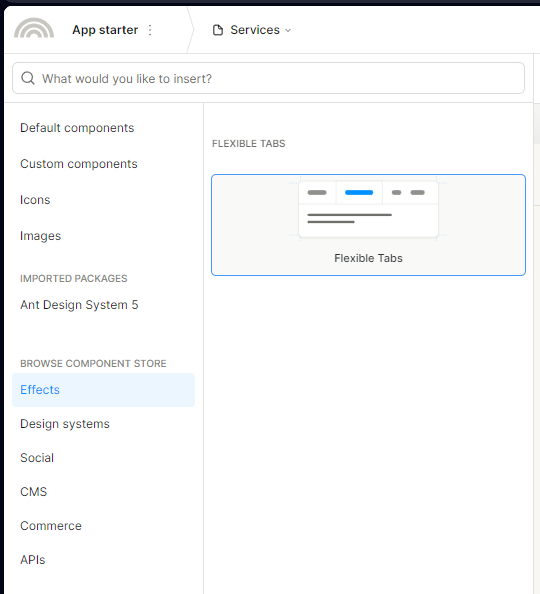
Task: Insert the Flexible Tabs component card
Action: coord(368,225)
